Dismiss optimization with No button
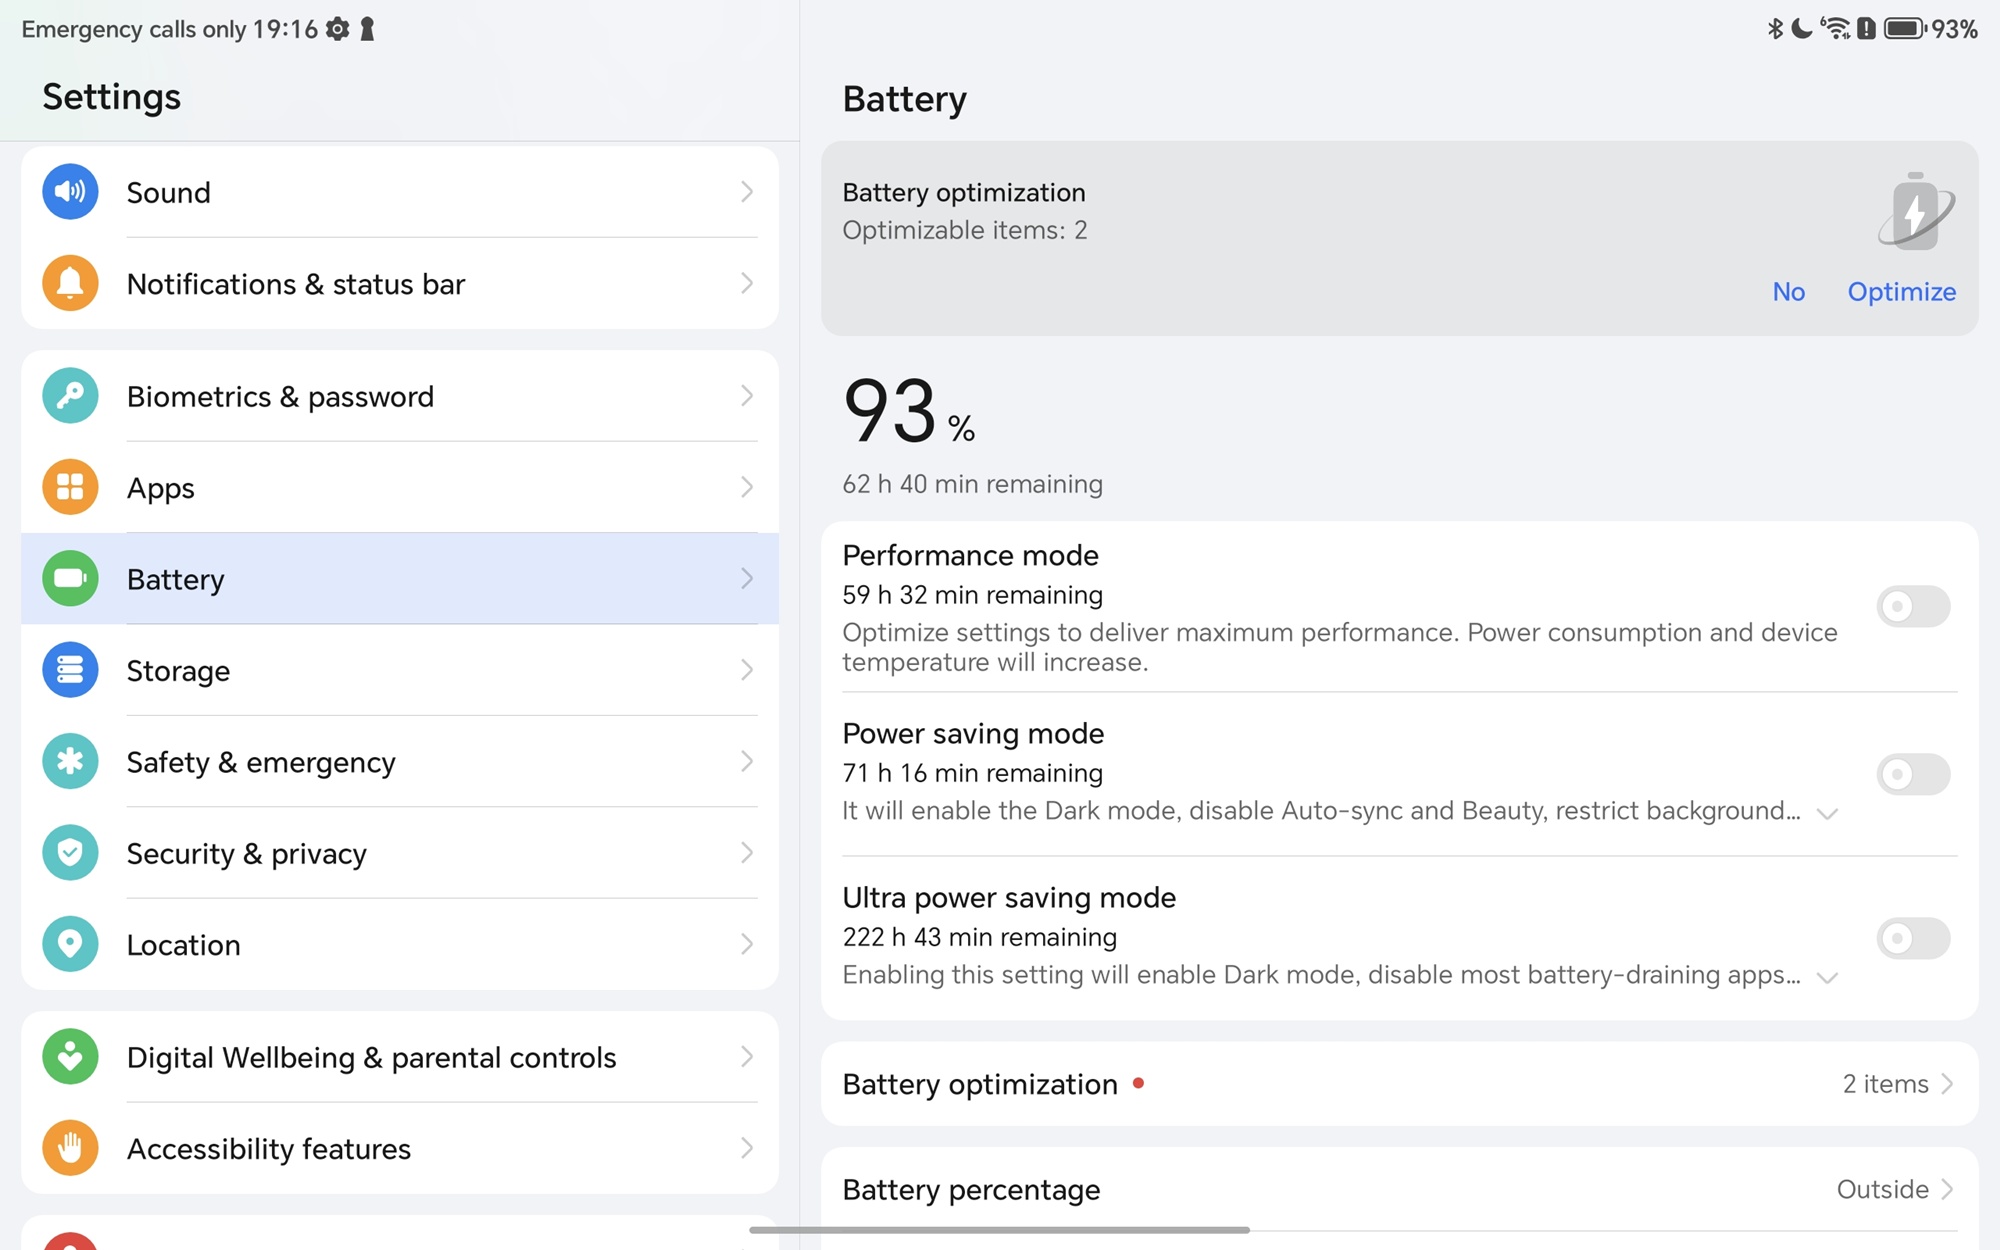This screenshot has width=2000, height=1250. pos(1788,292)
